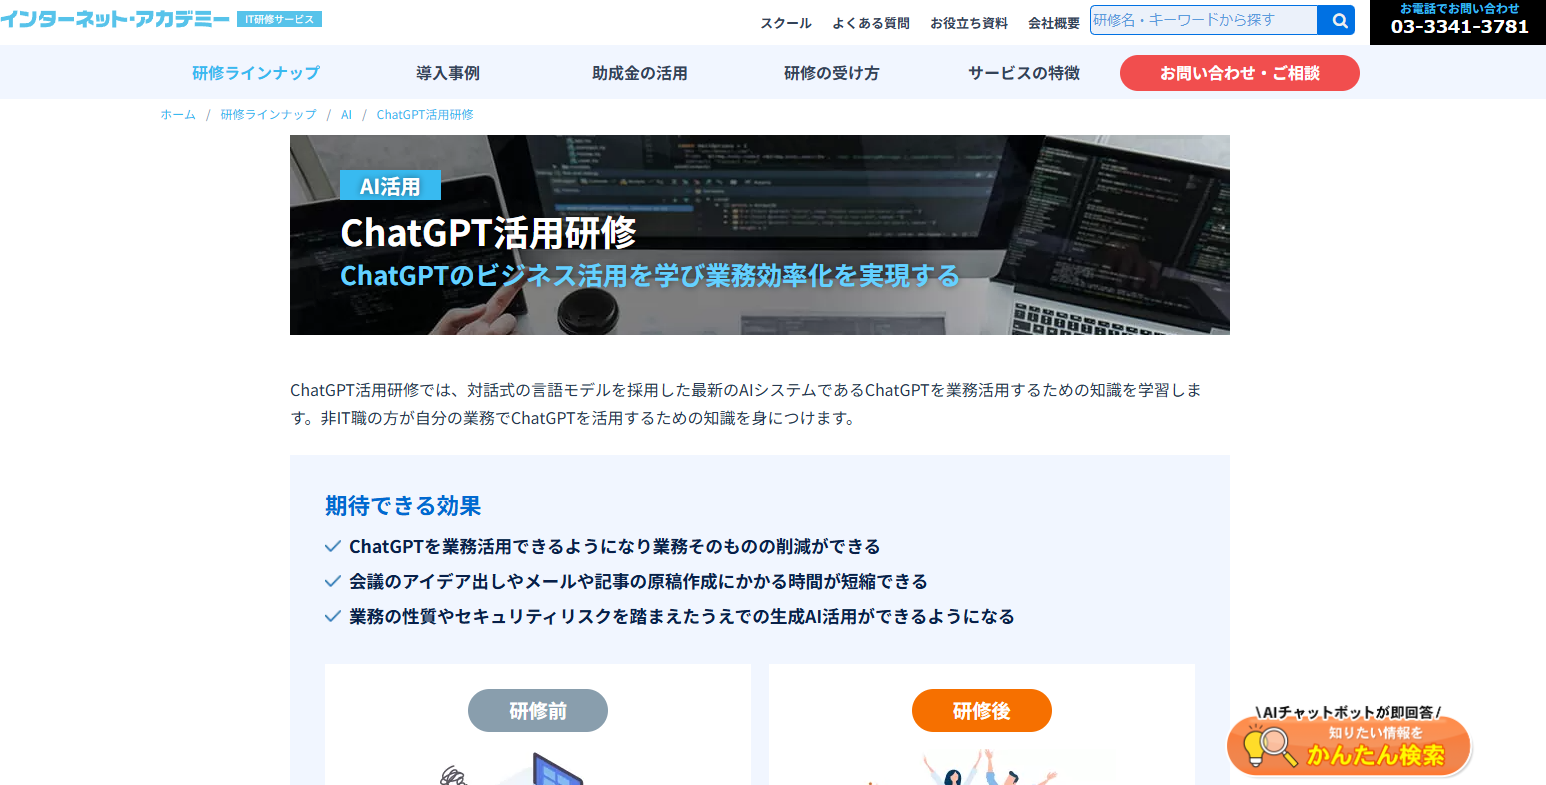Image resolution: width=1546 pixels, height=785 pixels.
Task: Open the 助成金の活用 menu item
Action: 640,73
